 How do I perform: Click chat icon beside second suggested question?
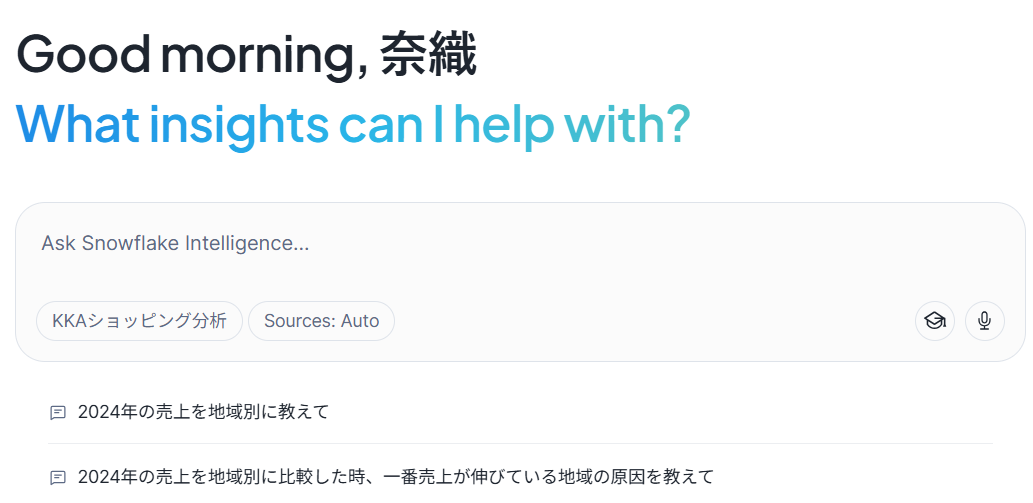[58, 477]
